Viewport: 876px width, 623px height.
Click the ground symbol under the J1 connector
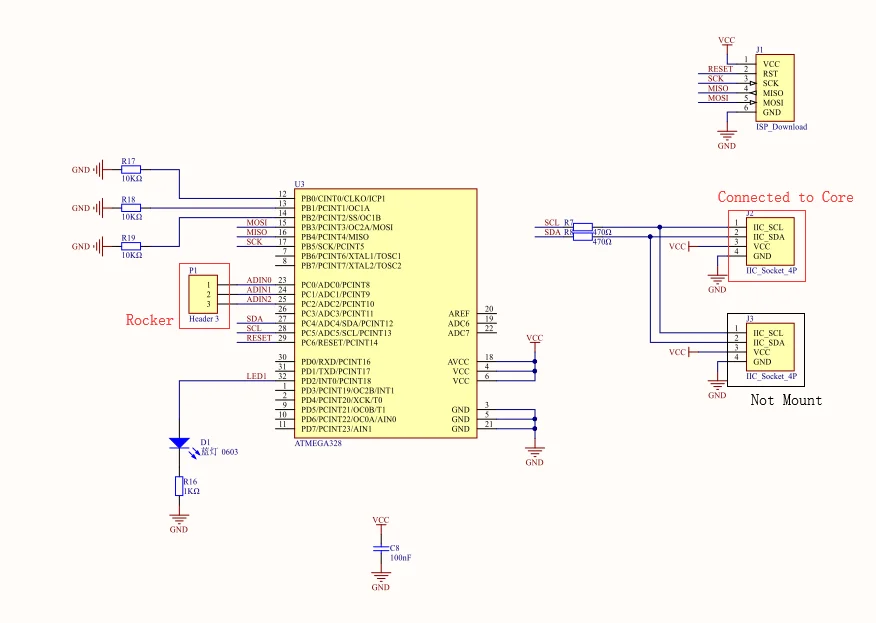(726, 135)
